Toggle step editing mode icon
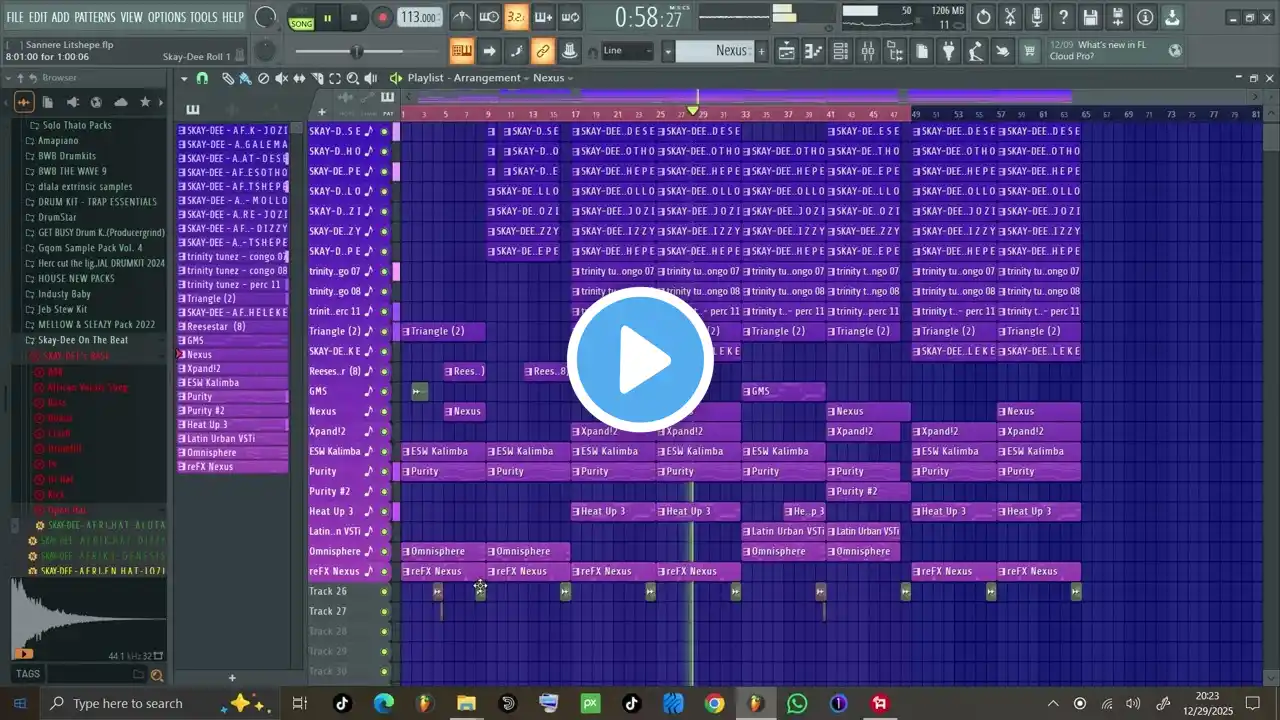 click(x=516, y=51)
